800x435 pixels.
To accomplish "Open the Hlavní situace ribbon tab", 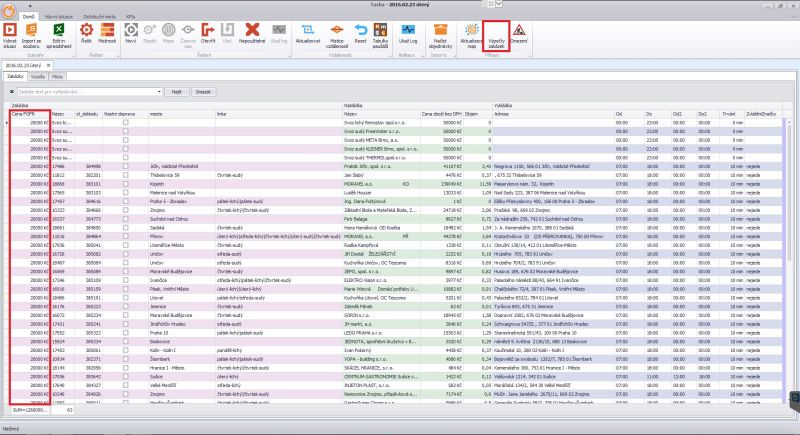I will coord(59,17).
